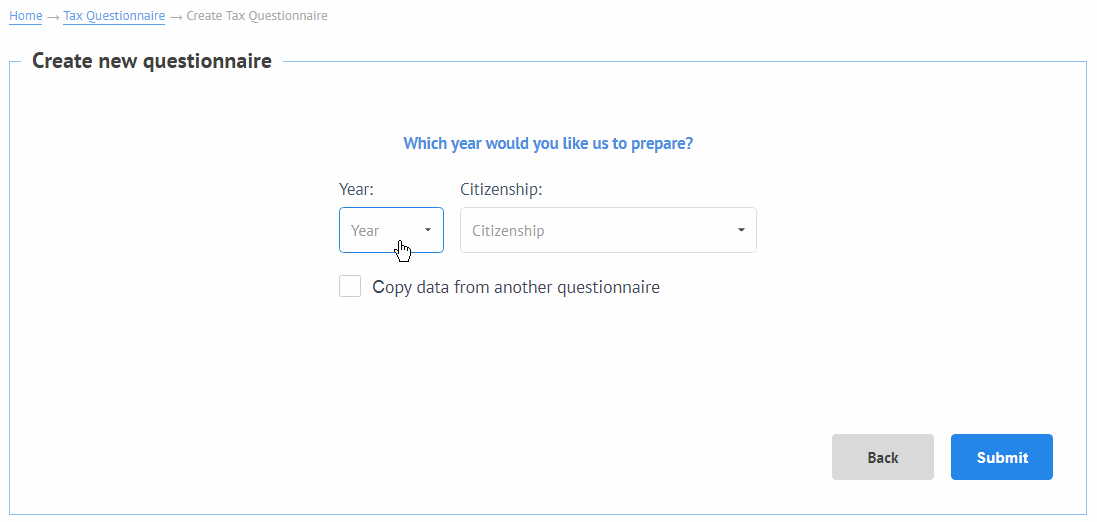Click the Citizenship dropdown caret arrow
The width and height of the screenshot is (1097, 522).
[741, 230]
